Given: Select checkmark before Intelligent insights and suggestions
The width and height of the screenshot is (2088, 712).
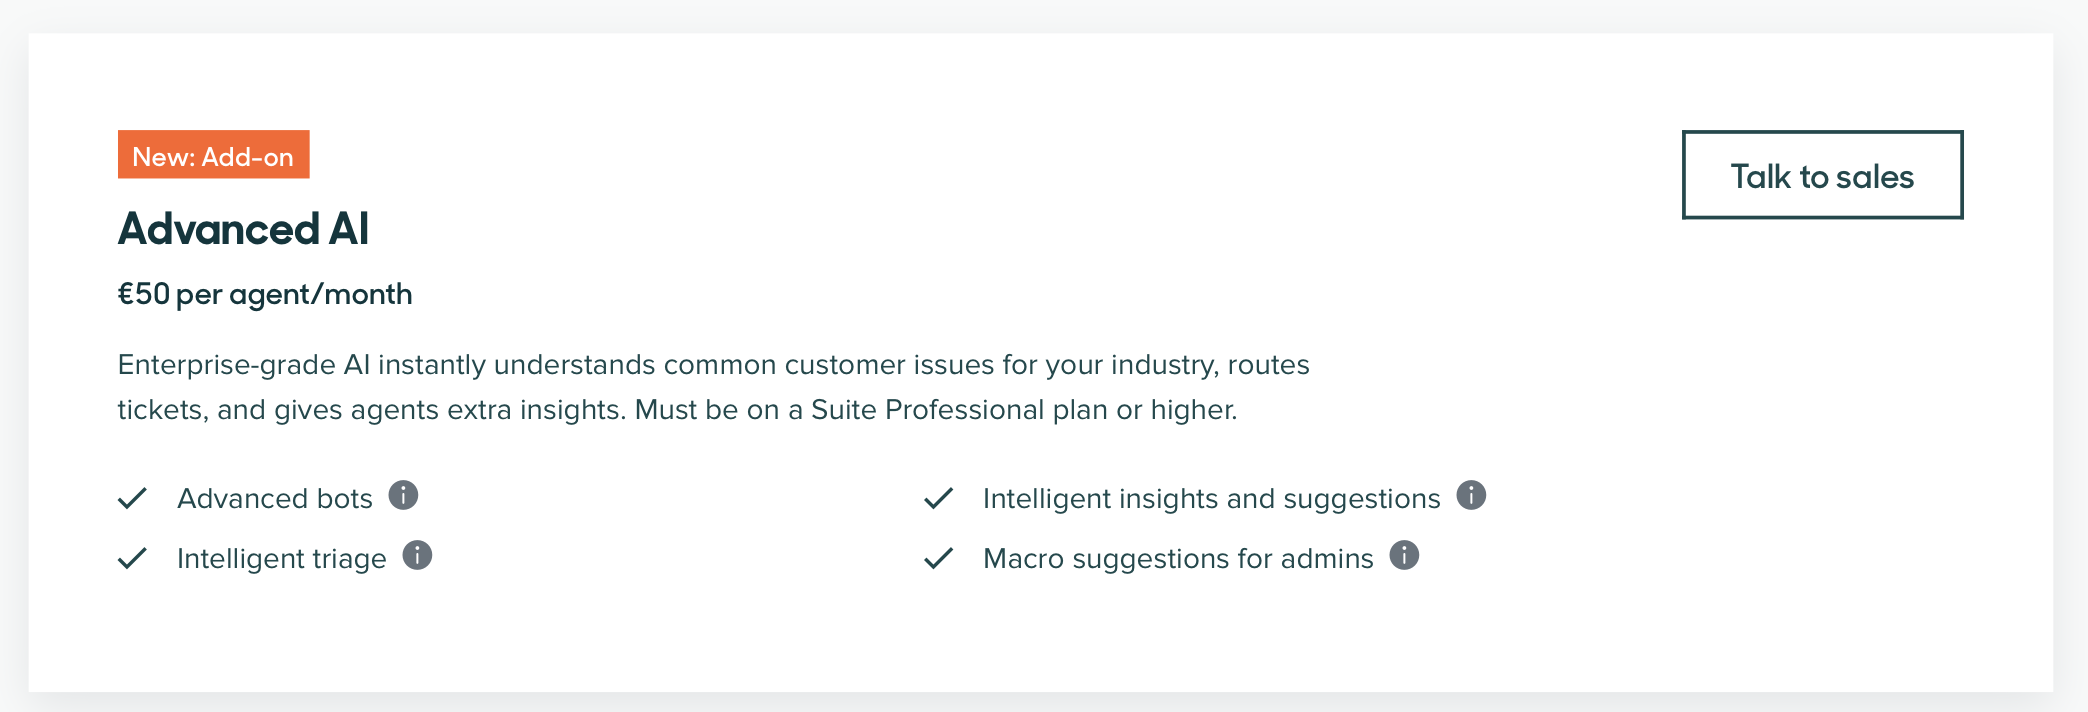Looking at the screenshot, I should (938, 498).
